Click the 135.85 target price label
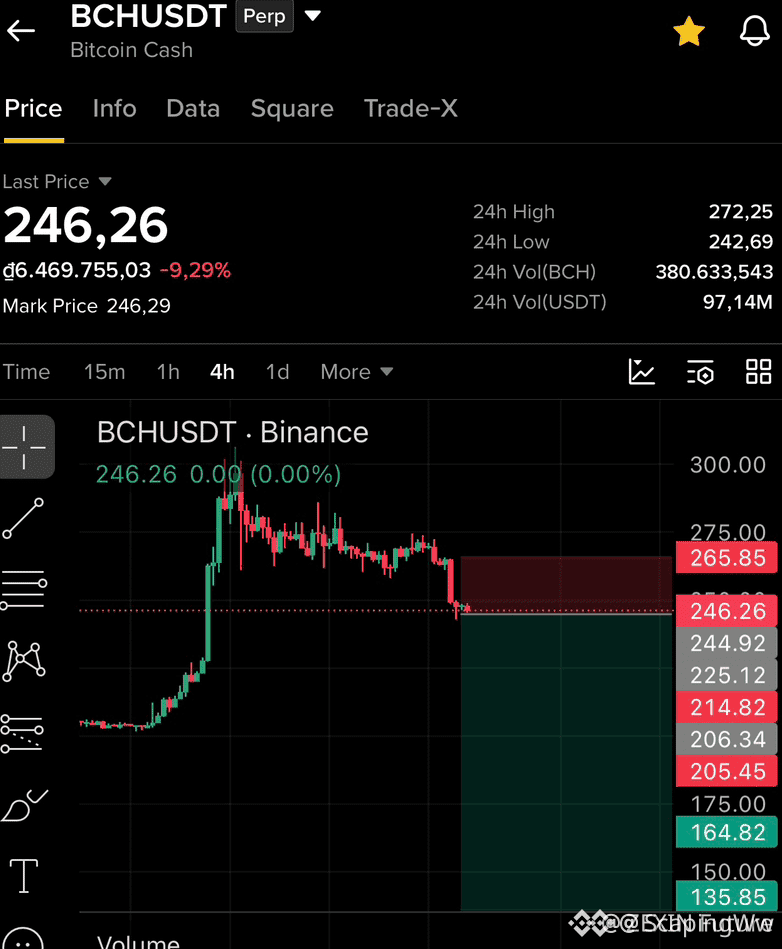This screenshot has width=782, height=949. 727,897
